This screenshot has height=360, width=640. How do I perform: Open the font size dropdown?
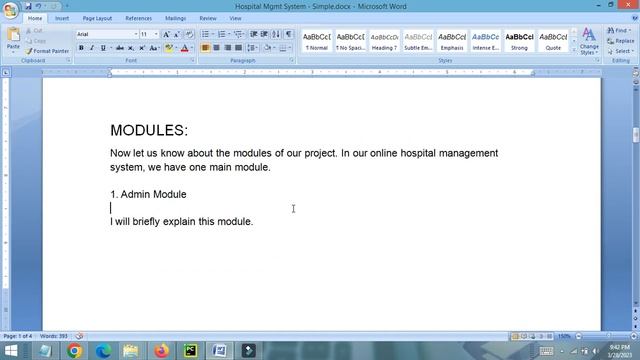click(x=156, y=34)
